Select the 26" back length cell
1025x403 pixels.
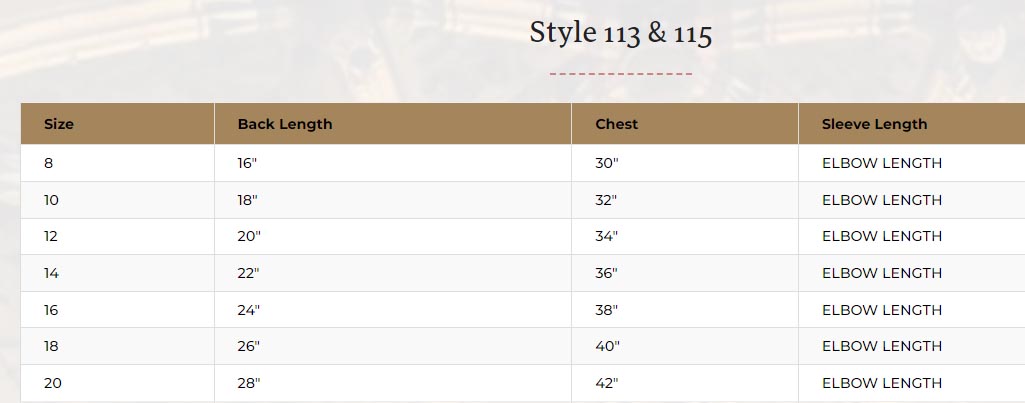coord(249,346)
